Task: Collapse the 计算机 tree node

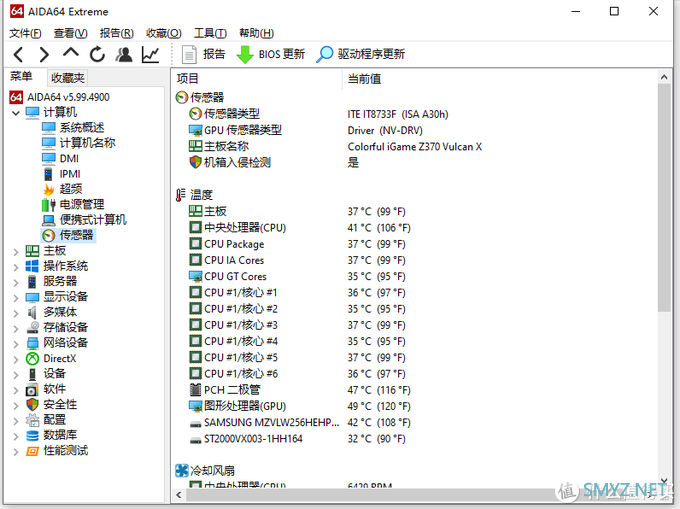Action: (16, 113)
